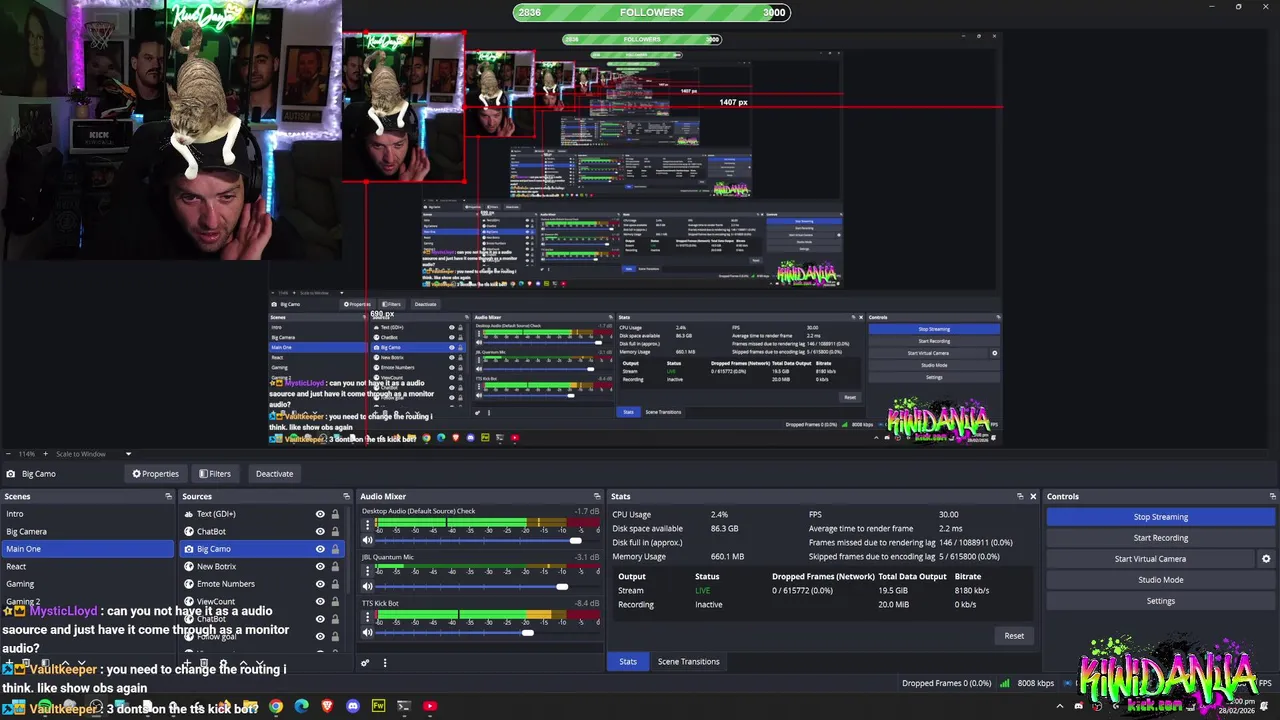Viewport: 1280px width, 720px height.
Task: Open the Audio Mixer dots menu beside gear
Action: [384, 662]
